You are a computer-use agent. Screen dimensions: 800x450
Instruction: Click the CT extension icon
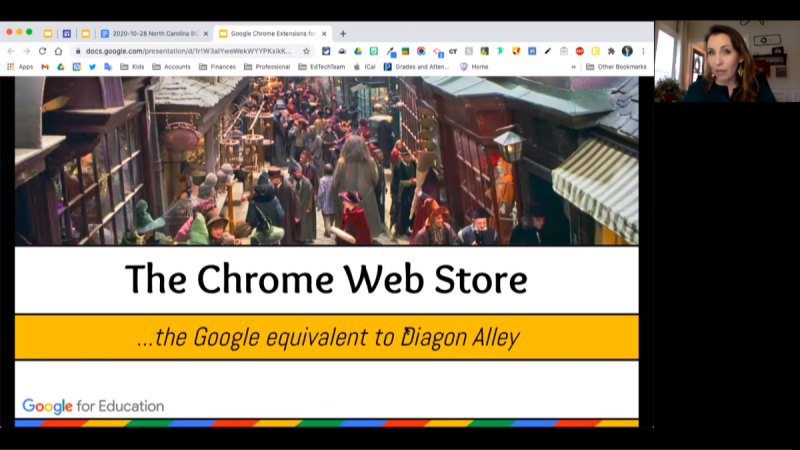(453, 51)
